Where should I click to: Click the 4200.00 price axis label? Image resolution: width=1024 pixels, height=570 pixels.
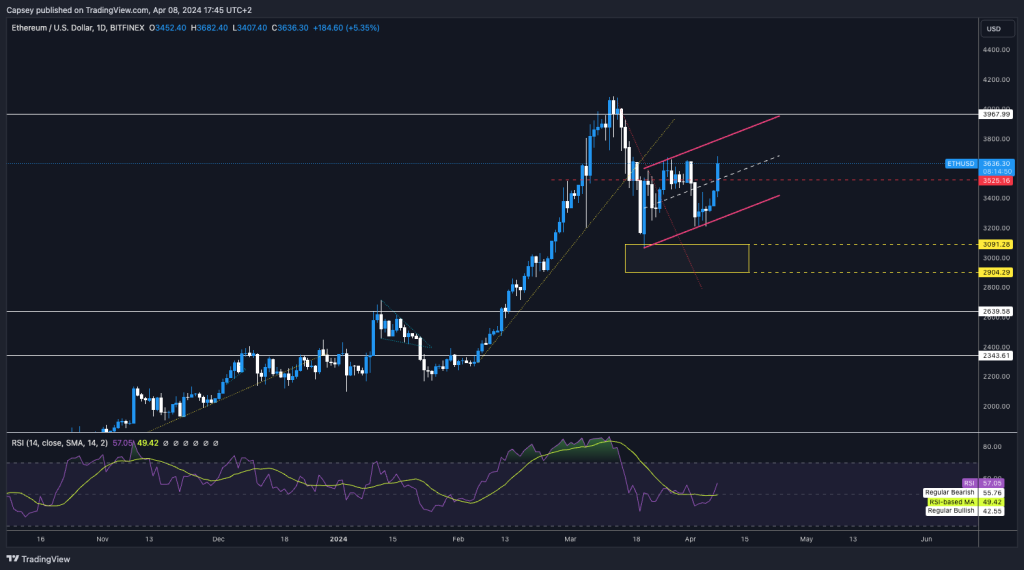coord(997,80)
